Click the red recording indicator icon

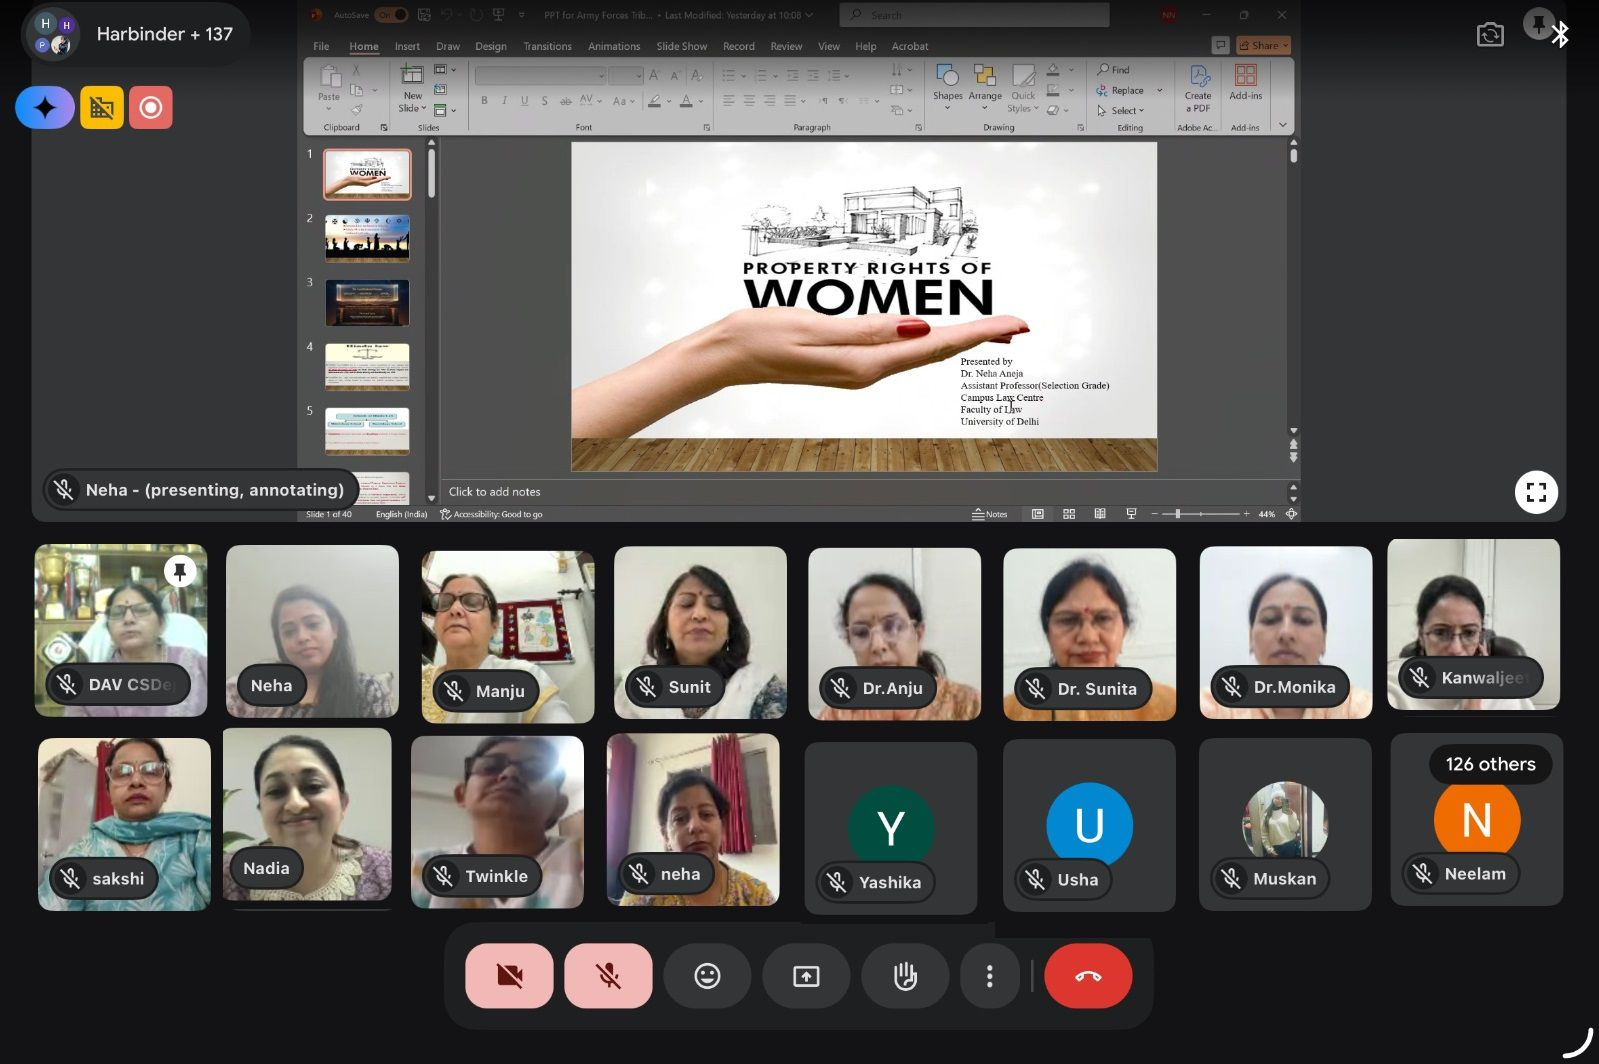click(x=151, y=108)
